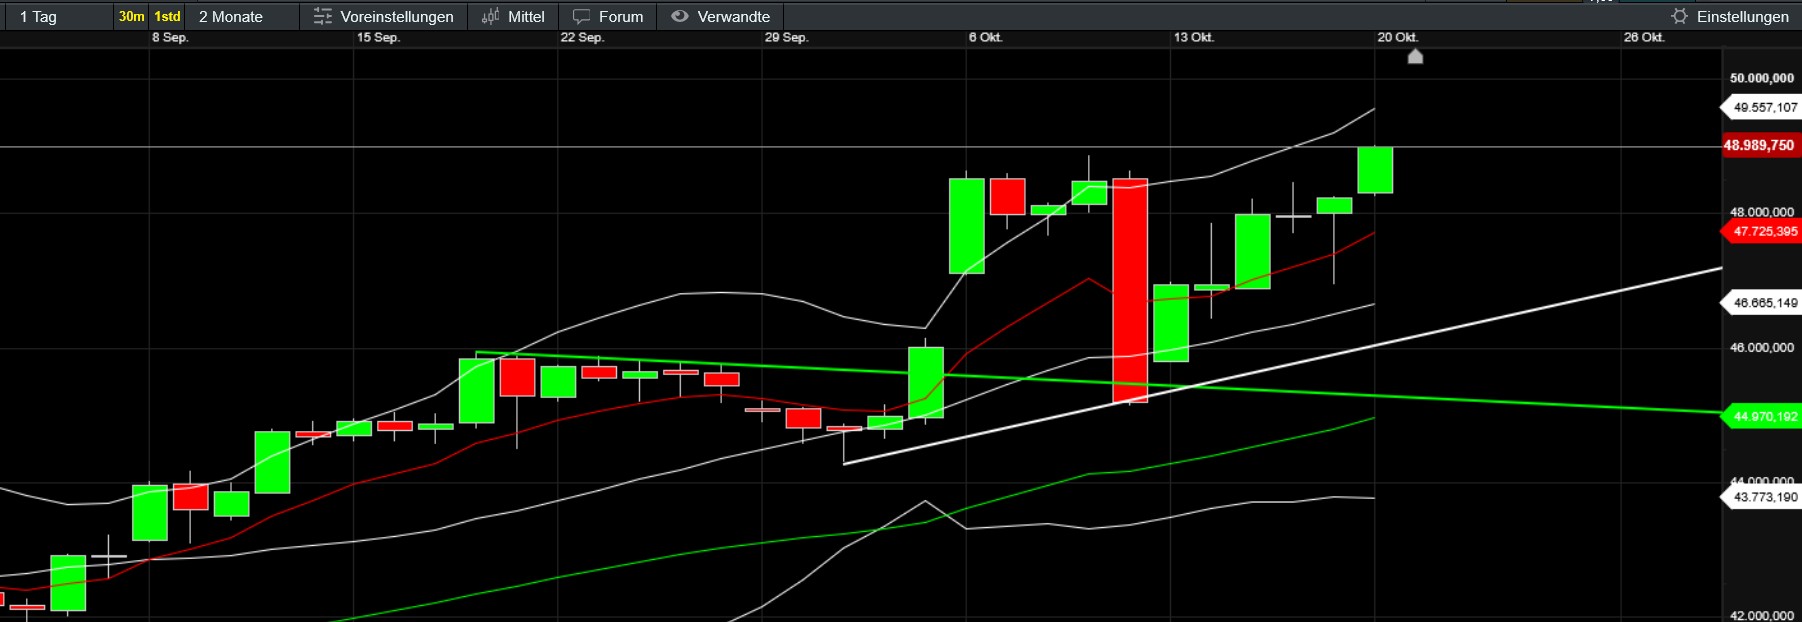This screenshot has height=622, width=1802.
Task: Click the Forum label
Action: pos(620,17)
